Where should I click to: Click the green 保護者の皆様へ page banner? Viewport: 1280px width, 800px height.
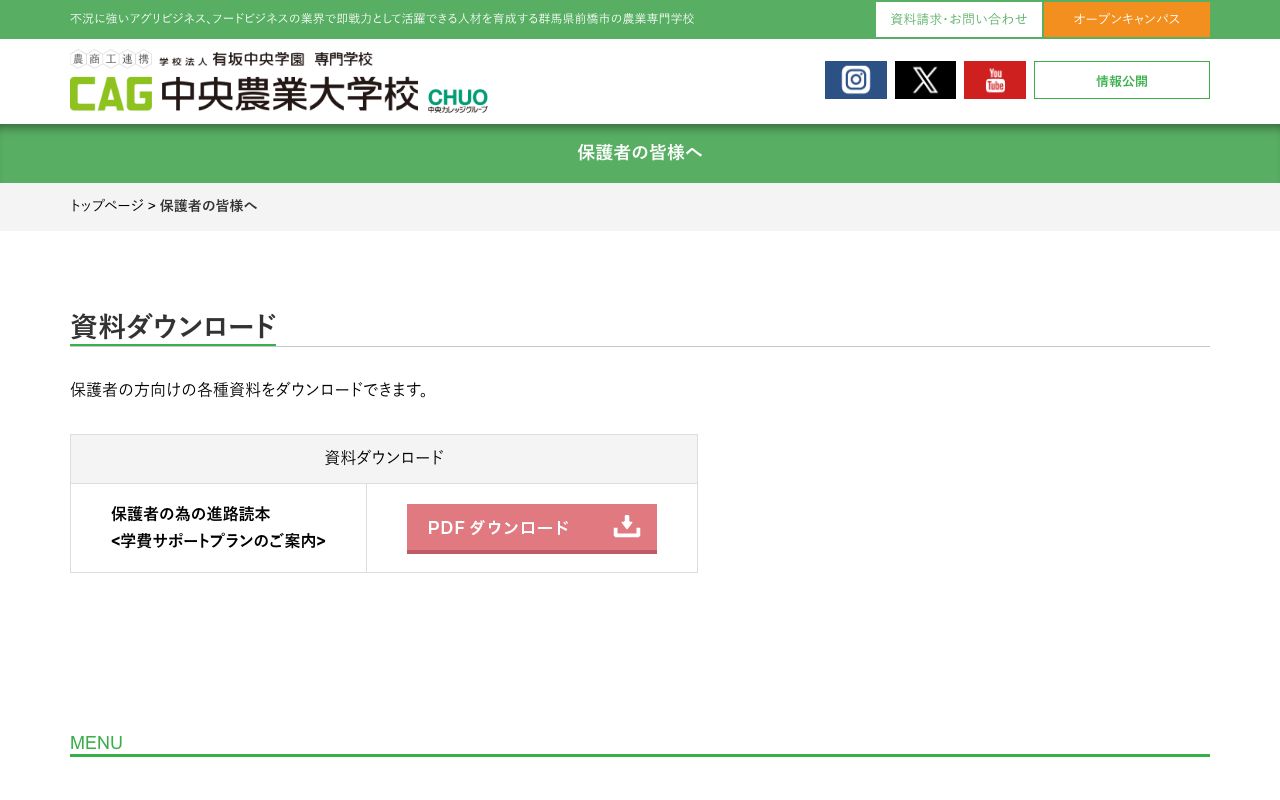640,152
